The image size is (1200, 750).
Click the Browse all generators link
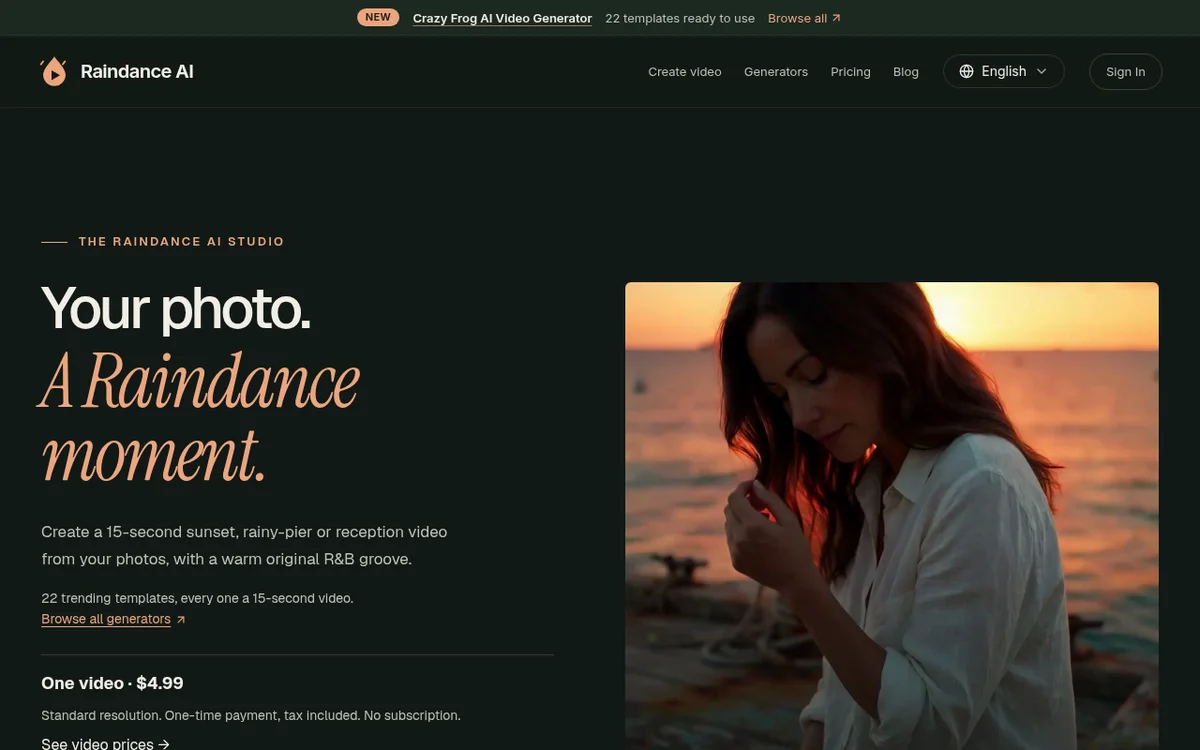coord(113,619)
